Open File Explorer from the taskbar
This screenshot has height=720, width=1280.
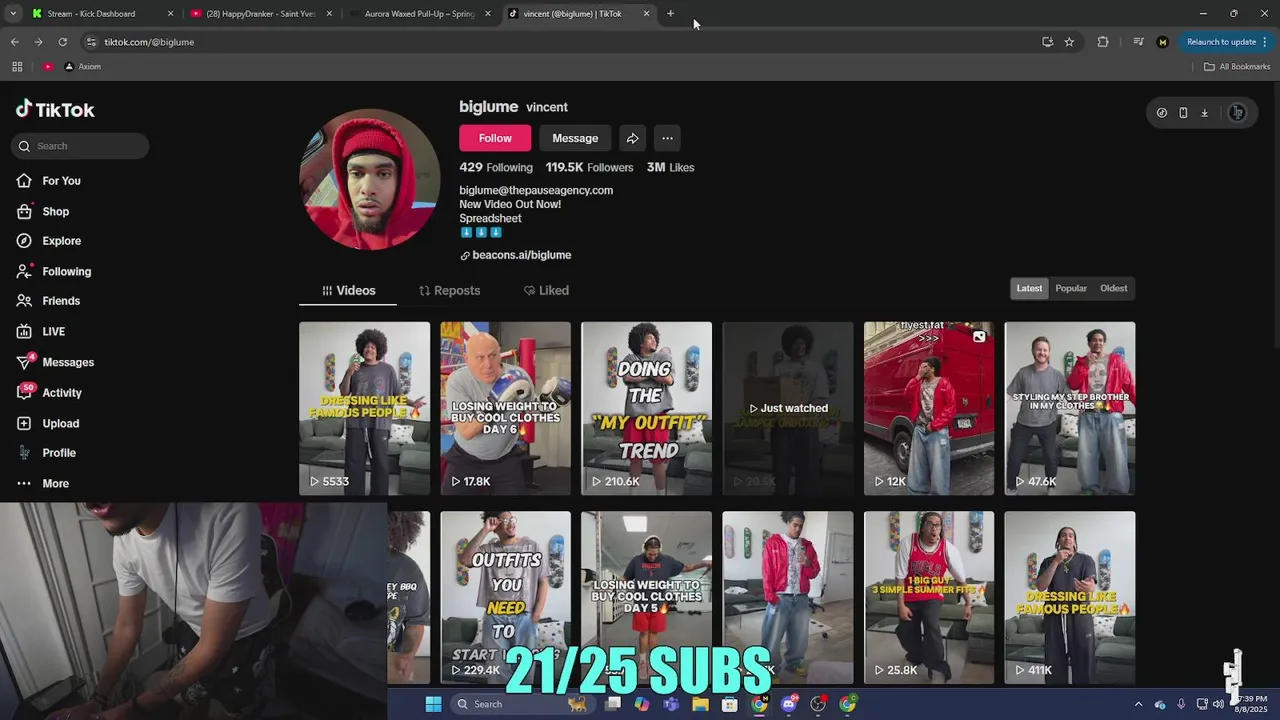[701, 704]
